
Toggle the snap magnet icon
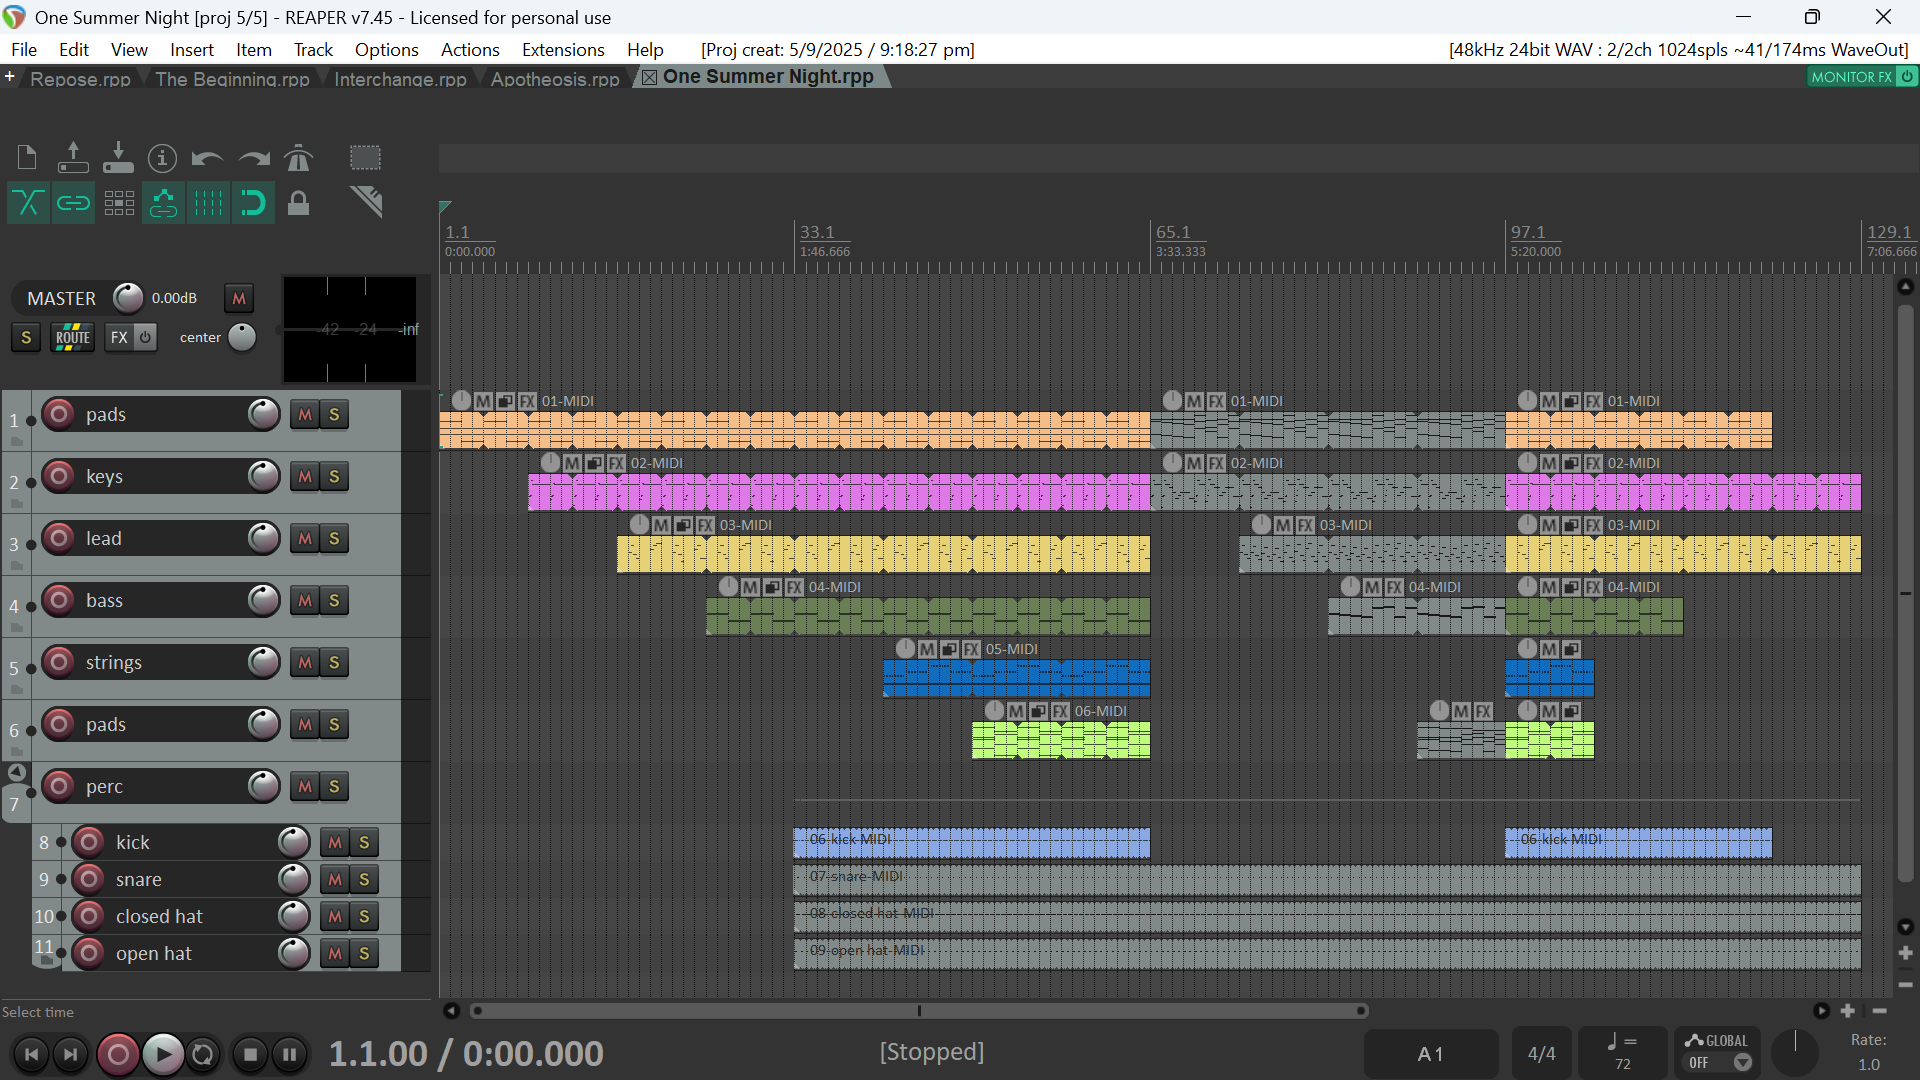click(x=253, y=204)
